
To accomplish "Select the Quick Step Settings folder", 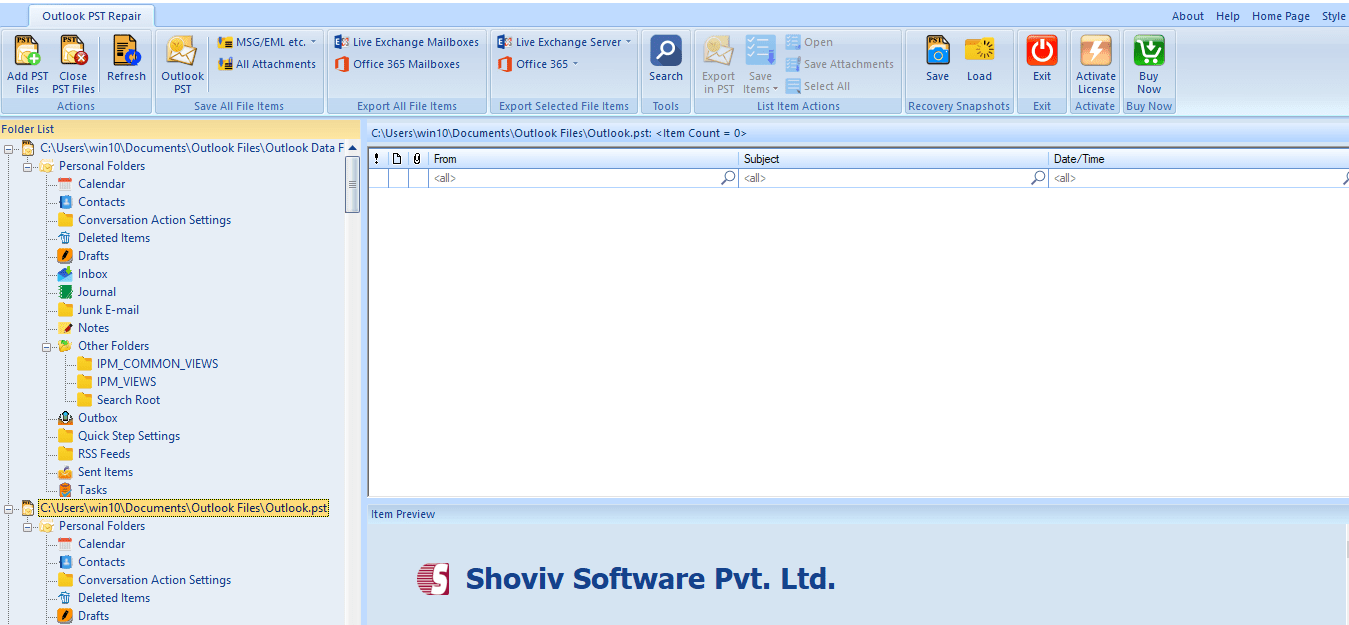I will click(129, 436).
